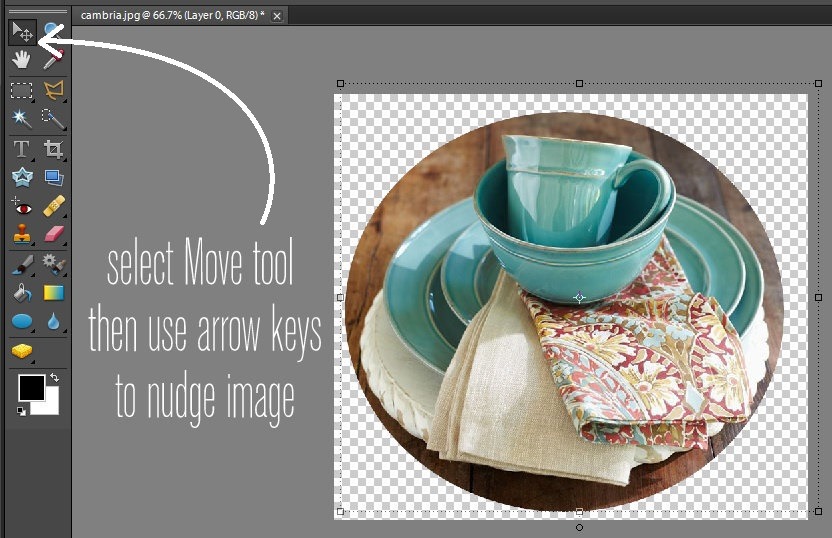Image resolution: width=832 pixels, height=538 pixels.
Task: Choose the Cookie Cutter star tool
Action: (x=21, y=178)
